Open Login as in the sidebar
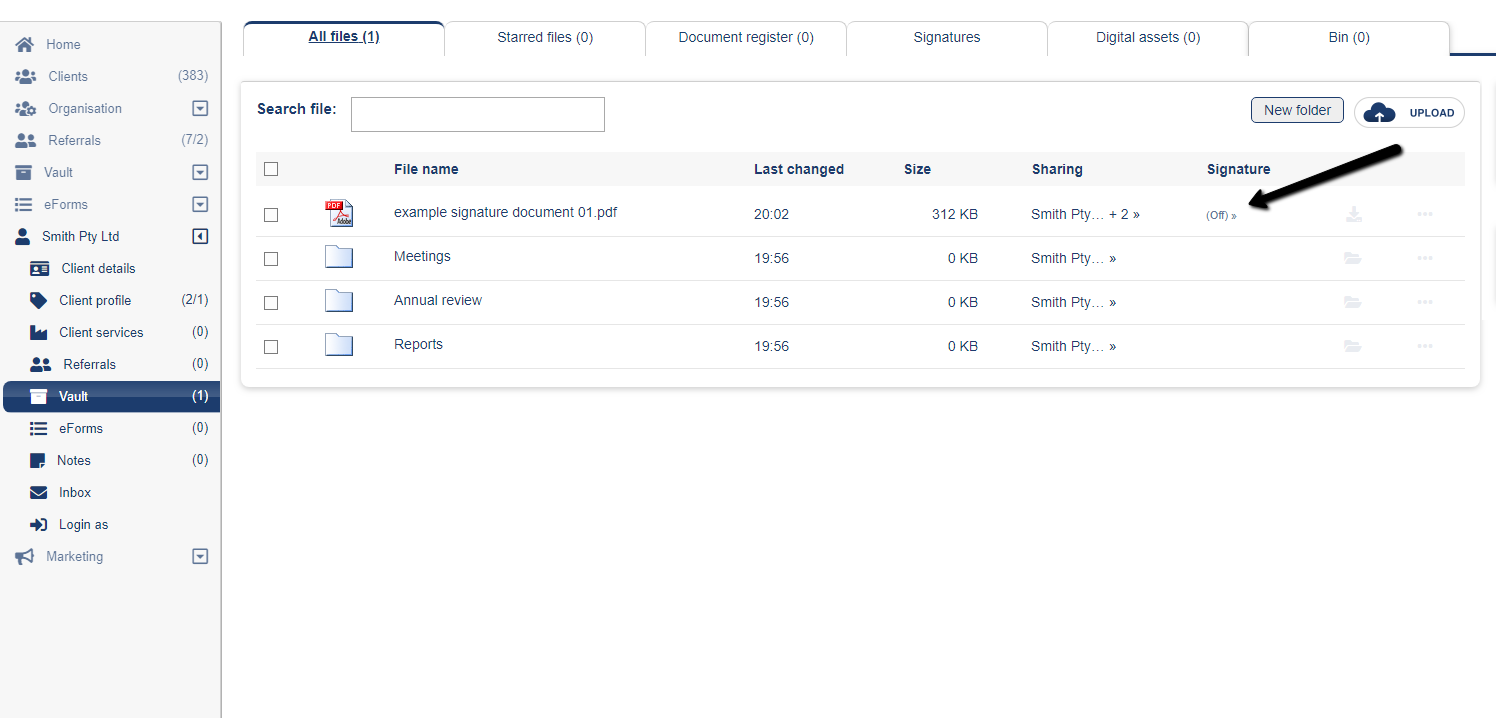Viewport: 1496px width, 718px height. click(83, 524)
